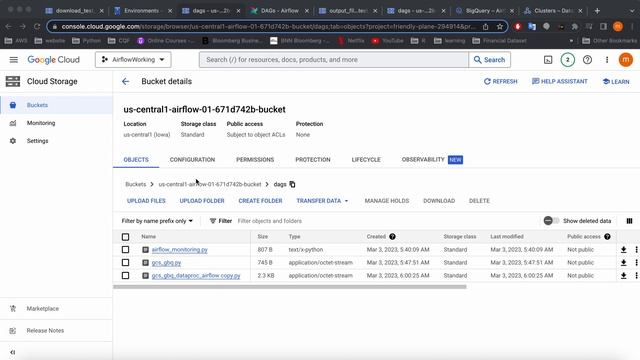Activate Cloud Shell terminal icon

[548, 60]
